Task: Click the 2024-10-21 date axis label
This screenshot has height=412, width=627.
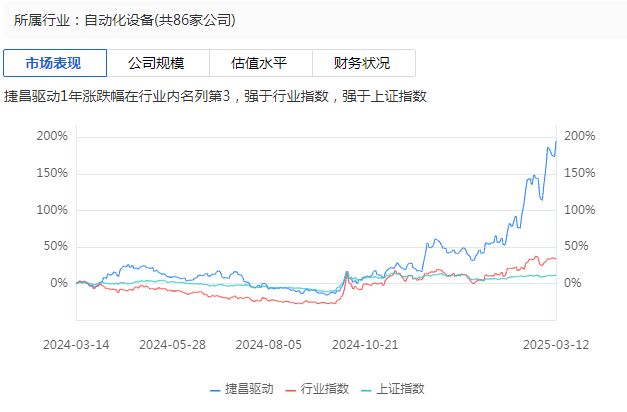Action: (365, 345)
